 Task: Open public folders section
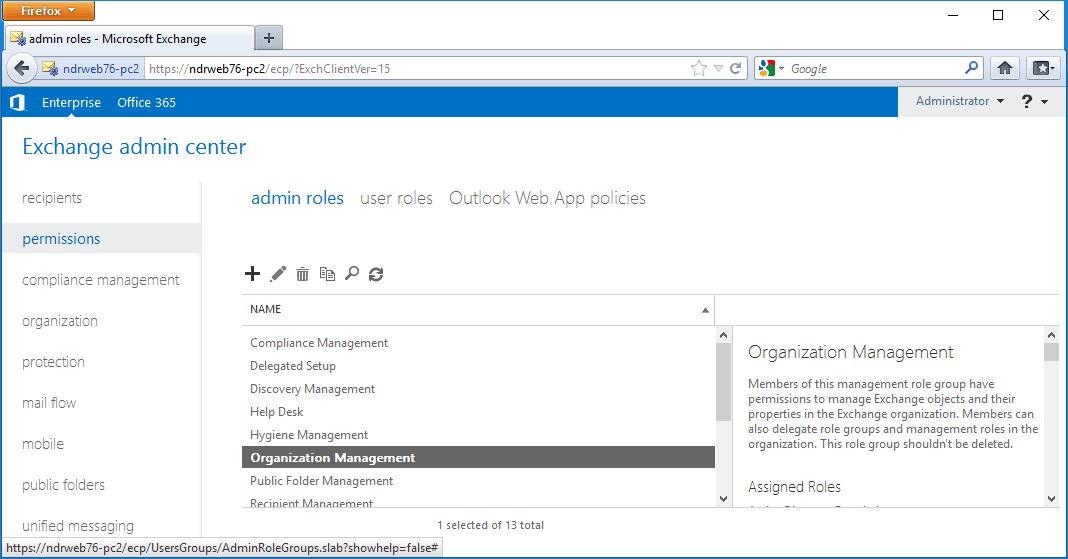tap(63, 484)
